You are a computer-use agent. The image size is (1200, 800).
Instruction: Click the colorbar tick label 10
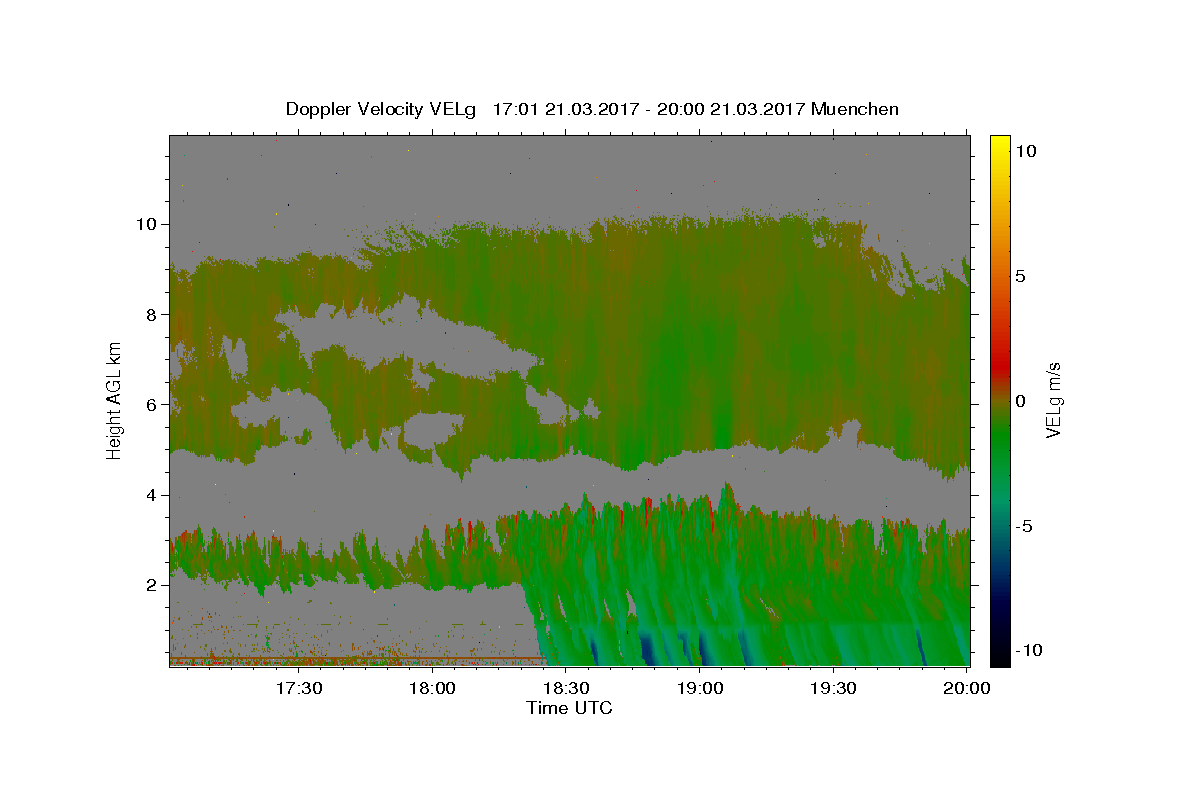pyautogui.click(x=1027, y=151)
